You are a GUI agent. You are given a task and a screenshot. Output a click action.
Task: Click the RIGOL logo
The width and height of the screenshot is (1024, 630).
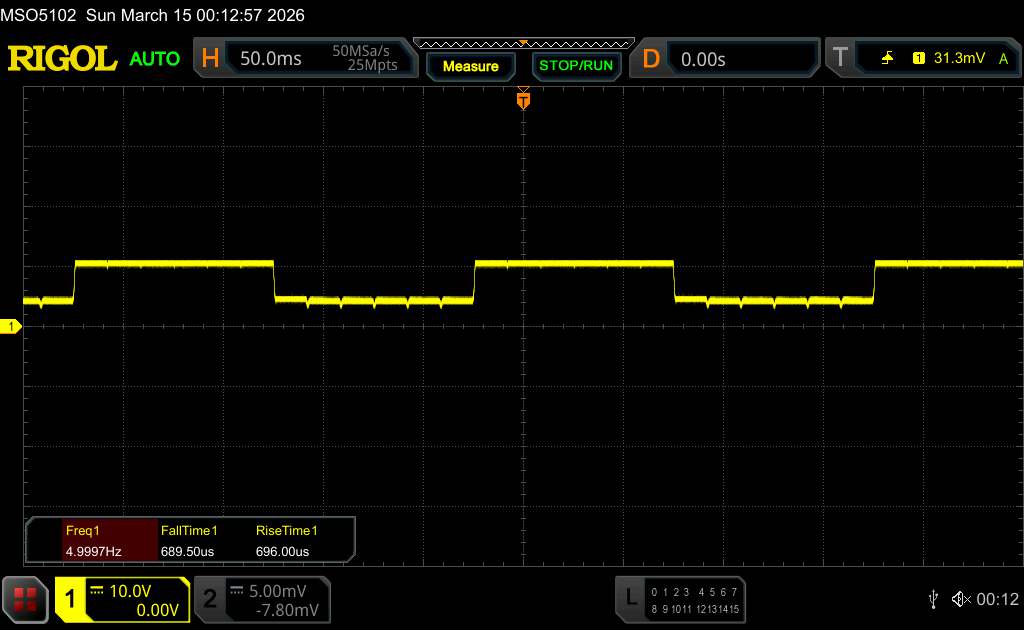(x=62, y=59)
